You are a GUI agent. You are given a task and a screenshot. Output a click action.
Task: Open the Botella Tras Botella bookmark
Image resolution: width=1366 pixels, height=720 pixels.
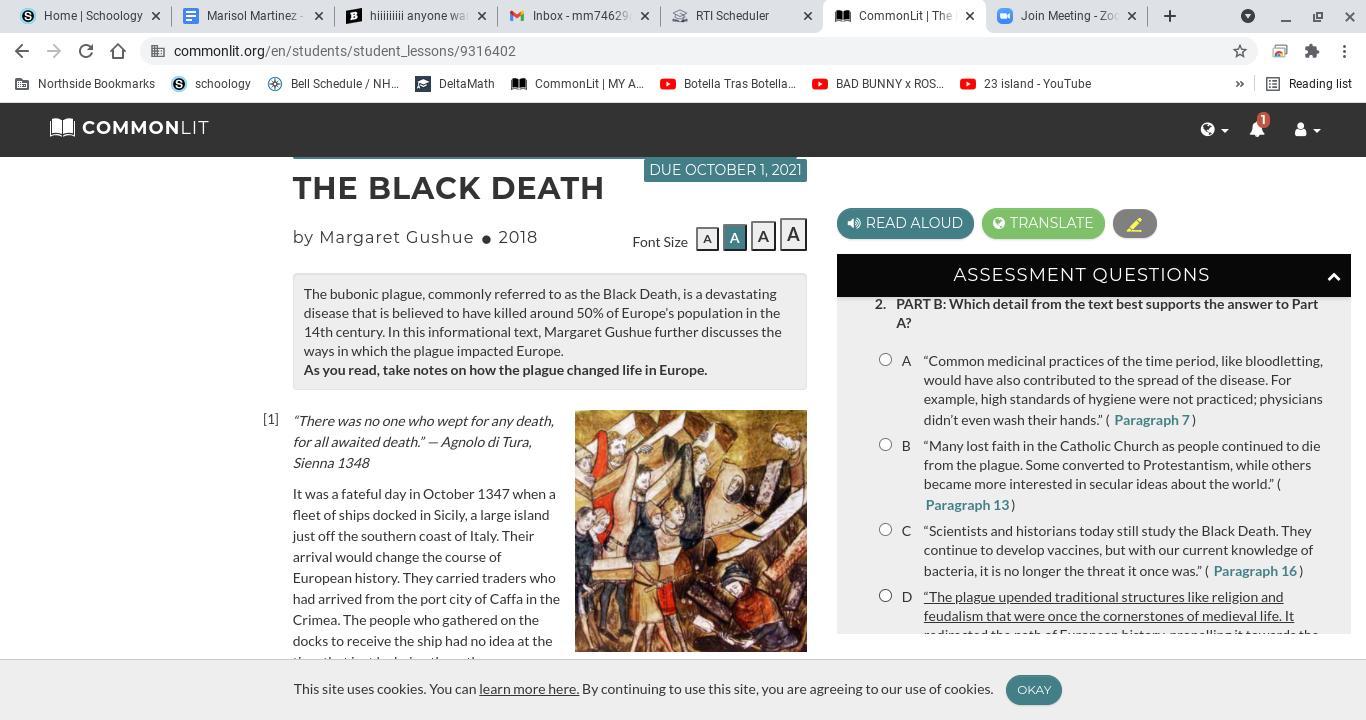[728, 84]
